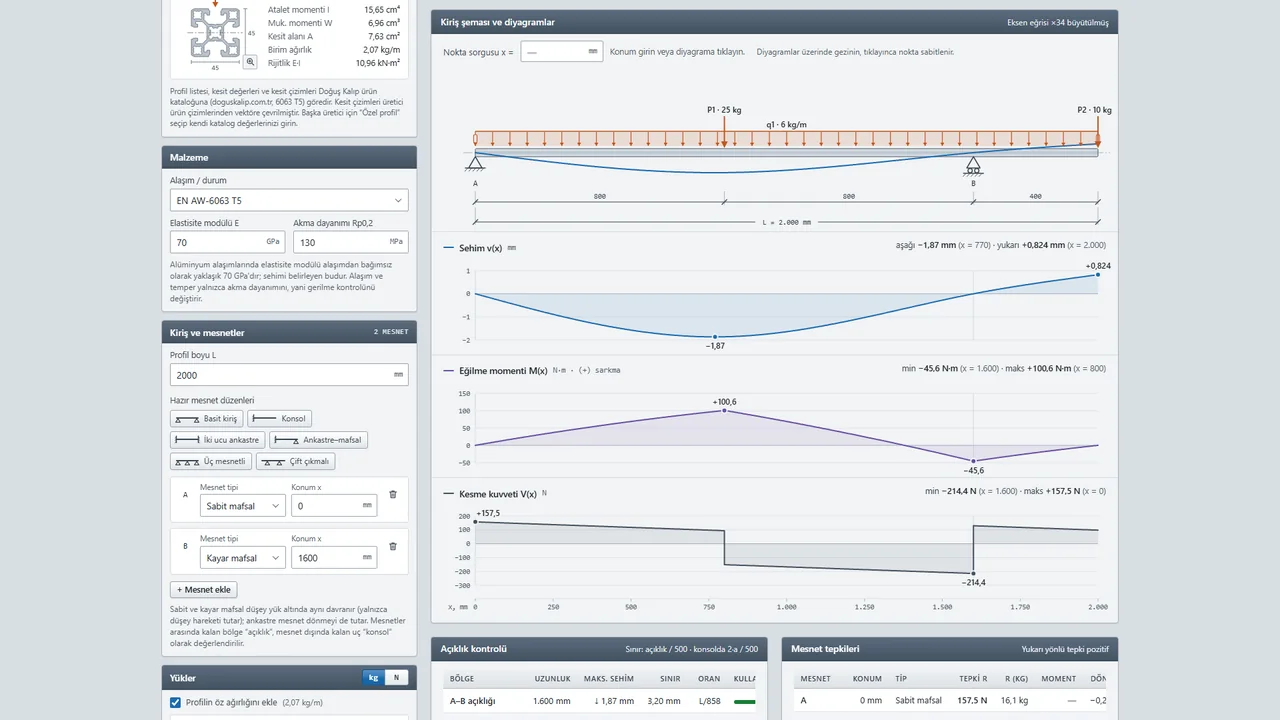Open the Alaşım / durum dropdown
This screenshot has height=720, width=1280.
289,201
